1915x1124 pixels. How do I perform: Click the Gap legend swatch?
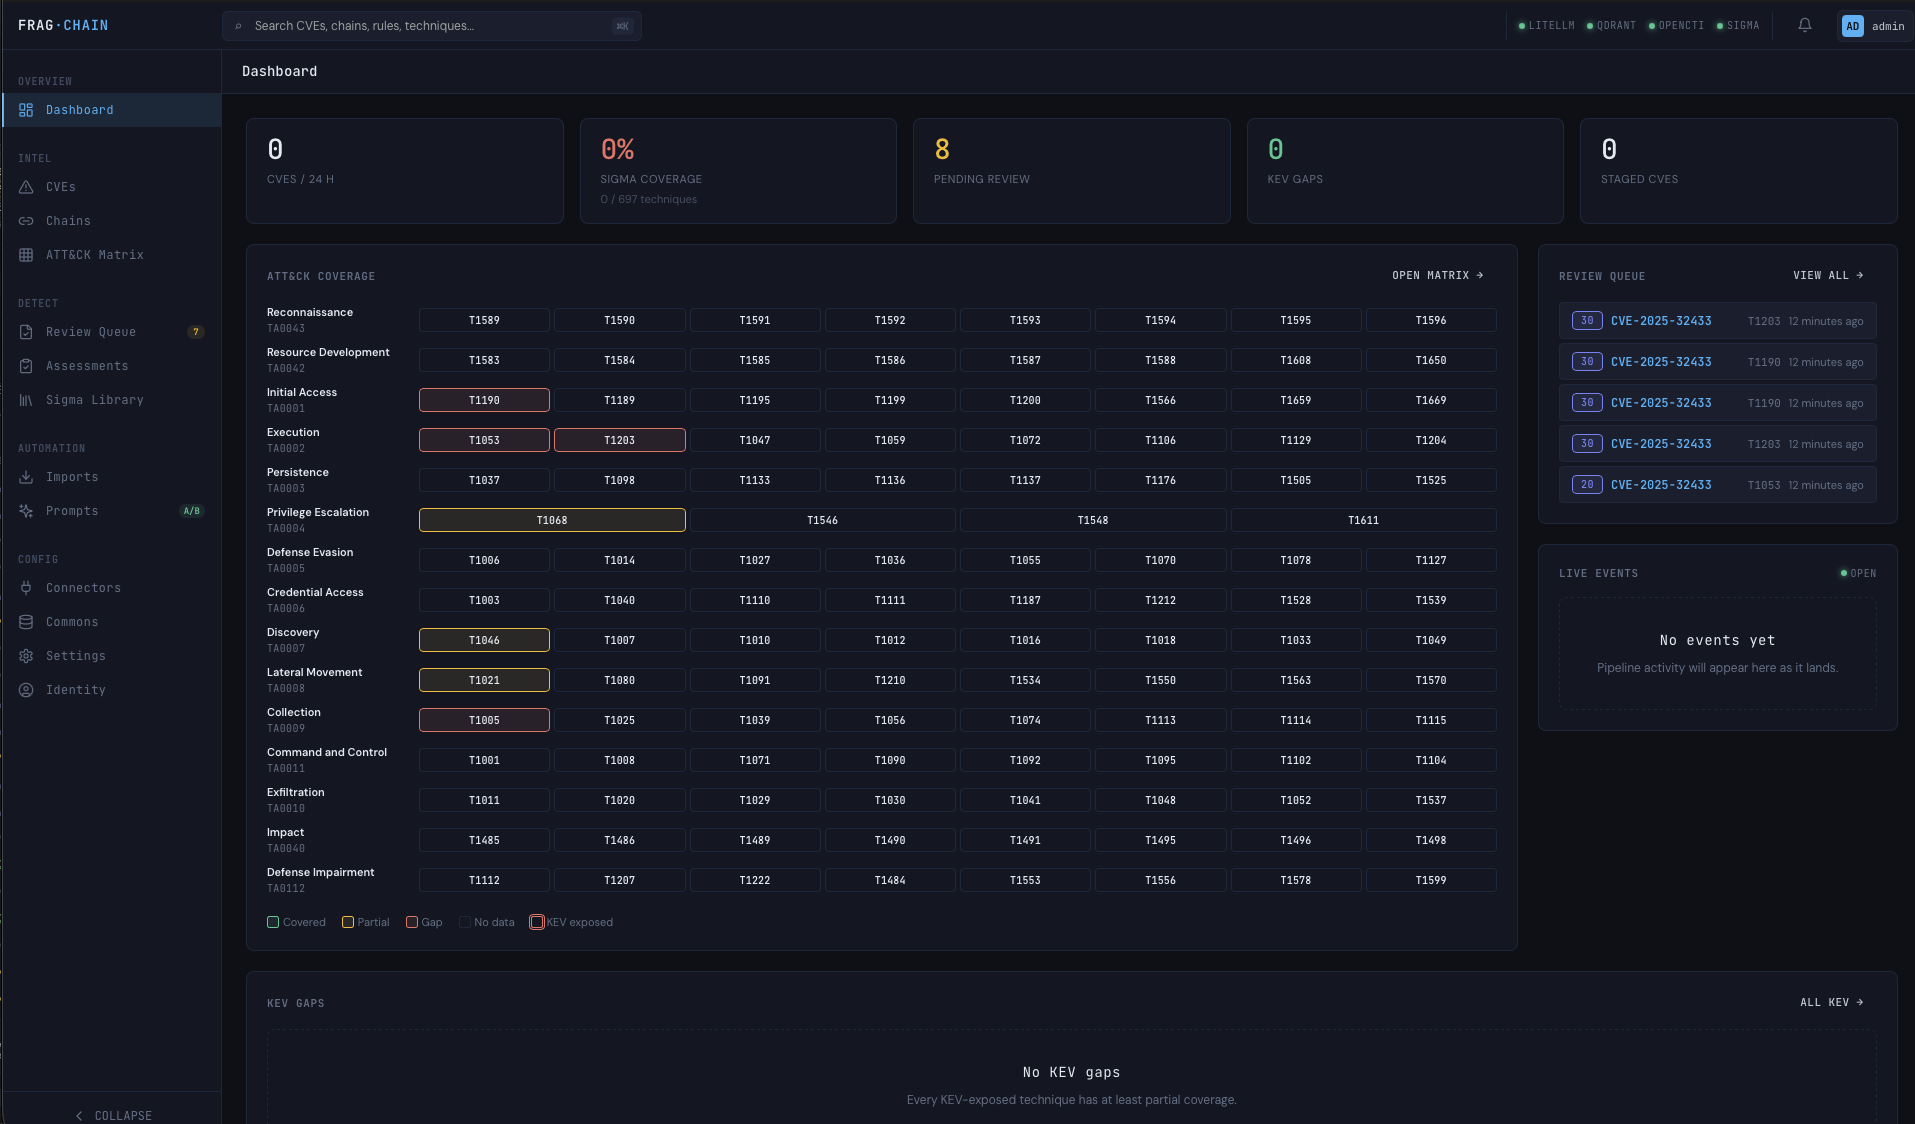coord(412,922)
